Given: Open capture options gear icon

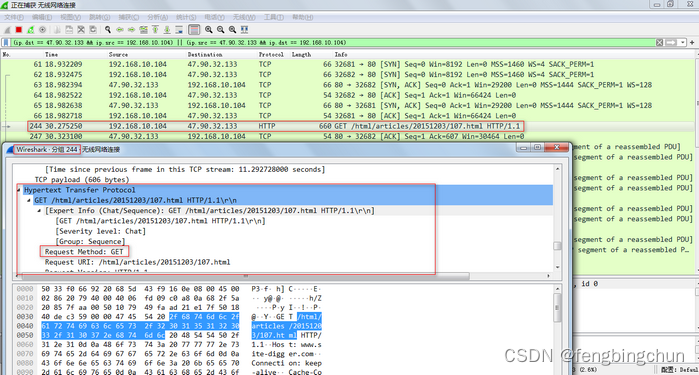Looking at the screenshot, I should (x=42, y=30).
